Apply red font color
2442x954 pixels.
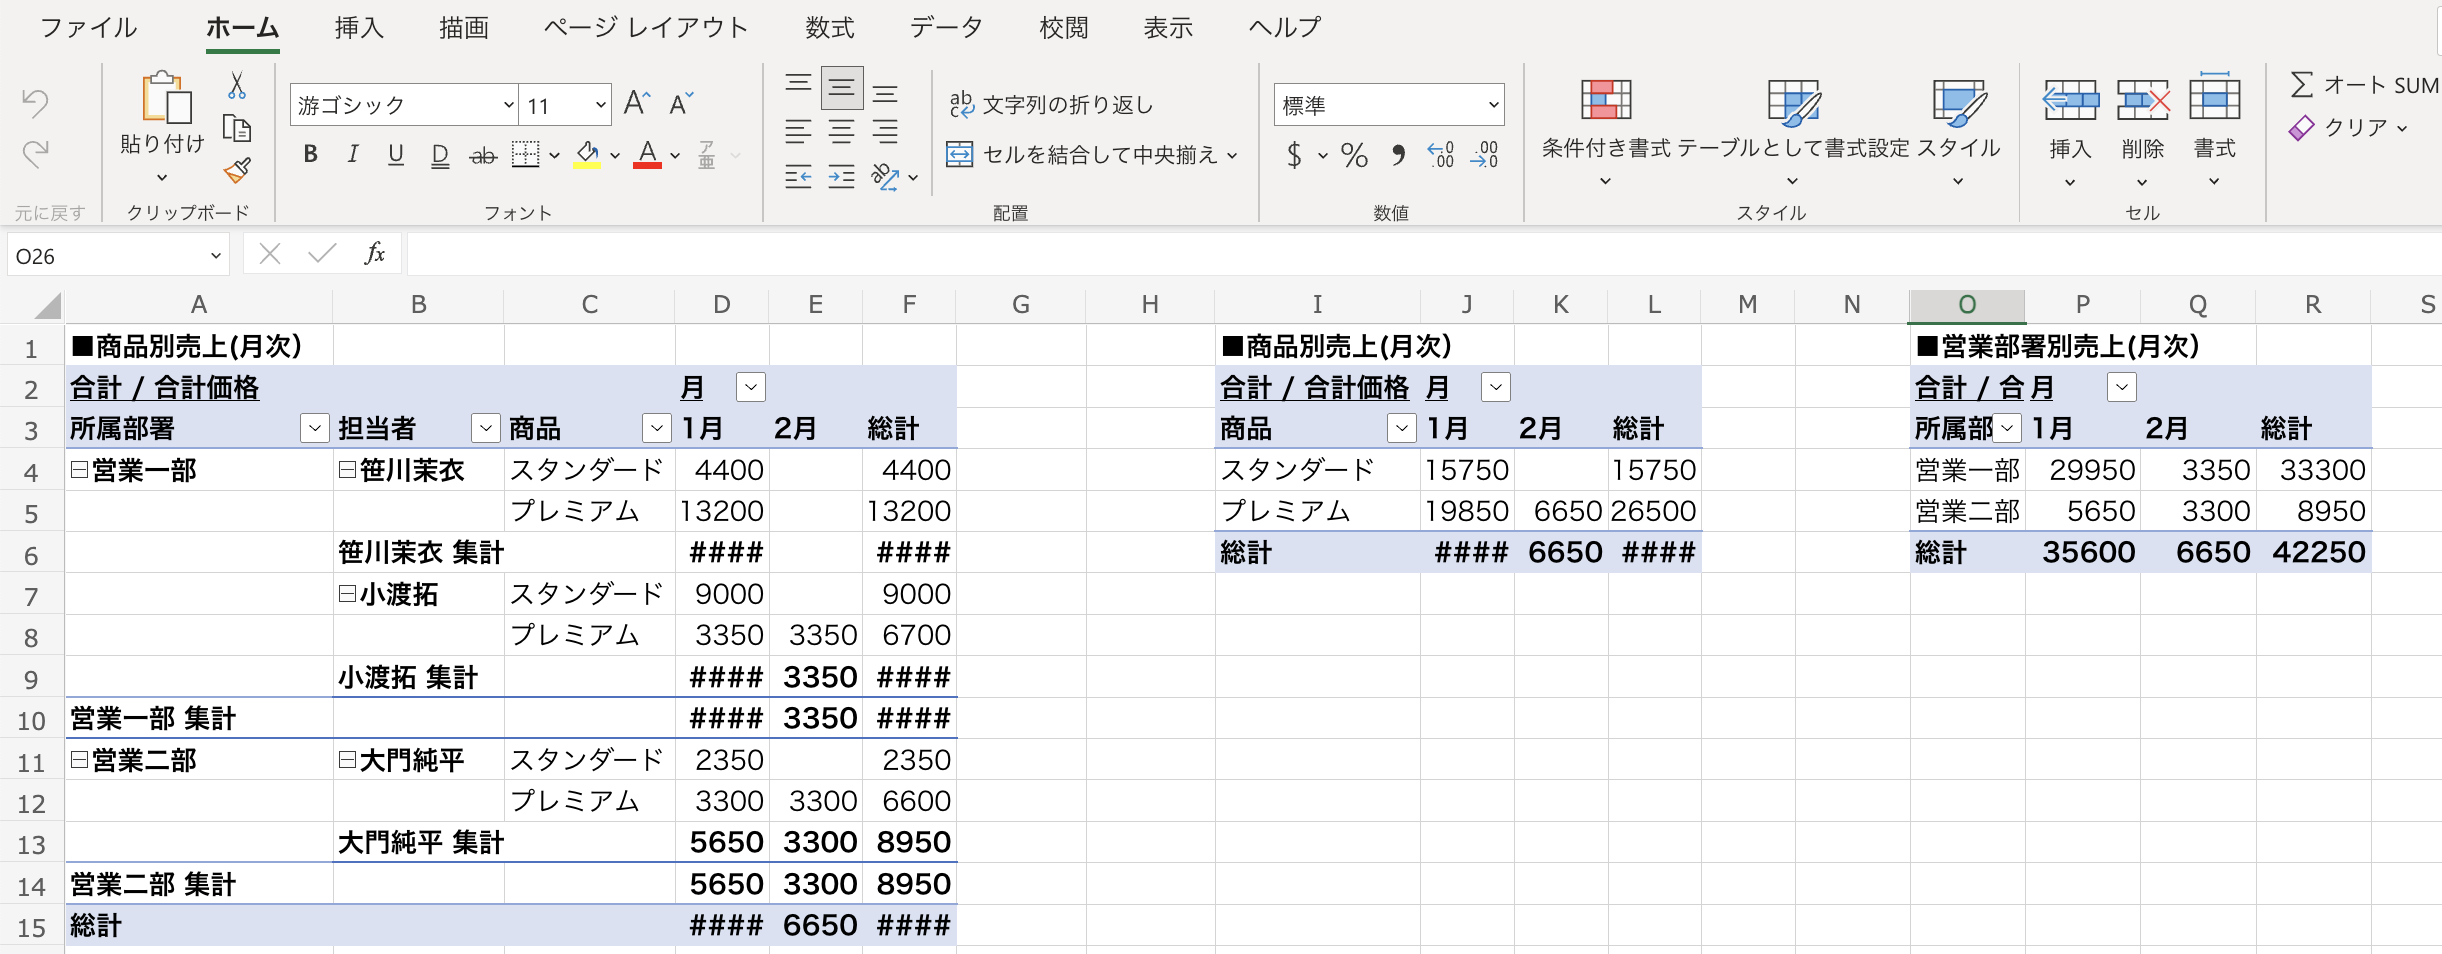(x=648, y=155)
